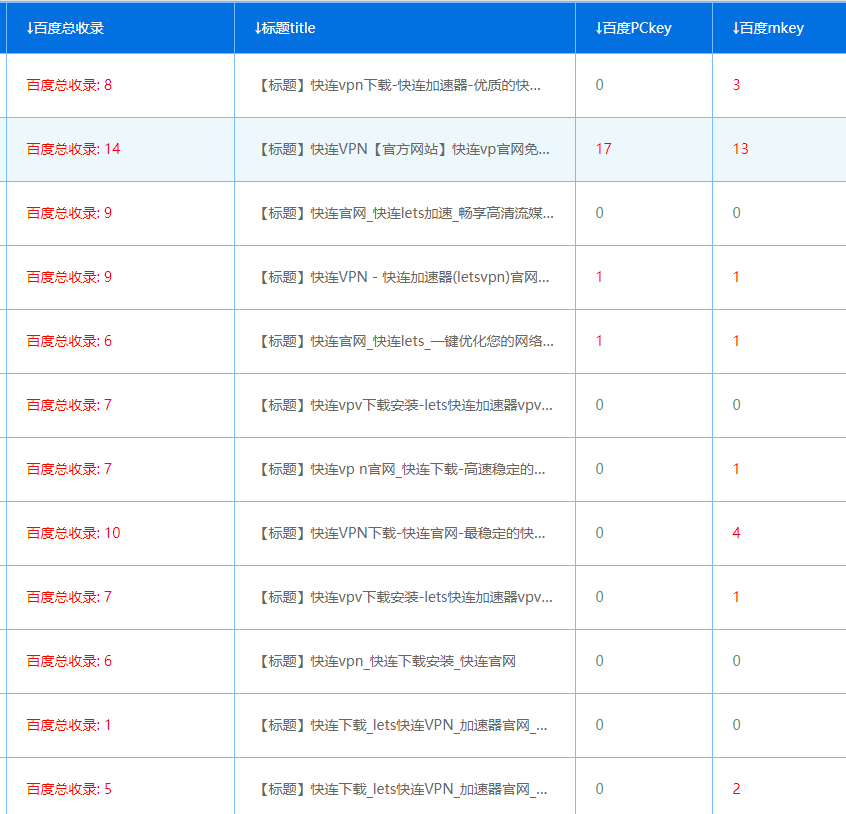
Task: Select the PCkey value 17
Action: [x=604, y=149]
